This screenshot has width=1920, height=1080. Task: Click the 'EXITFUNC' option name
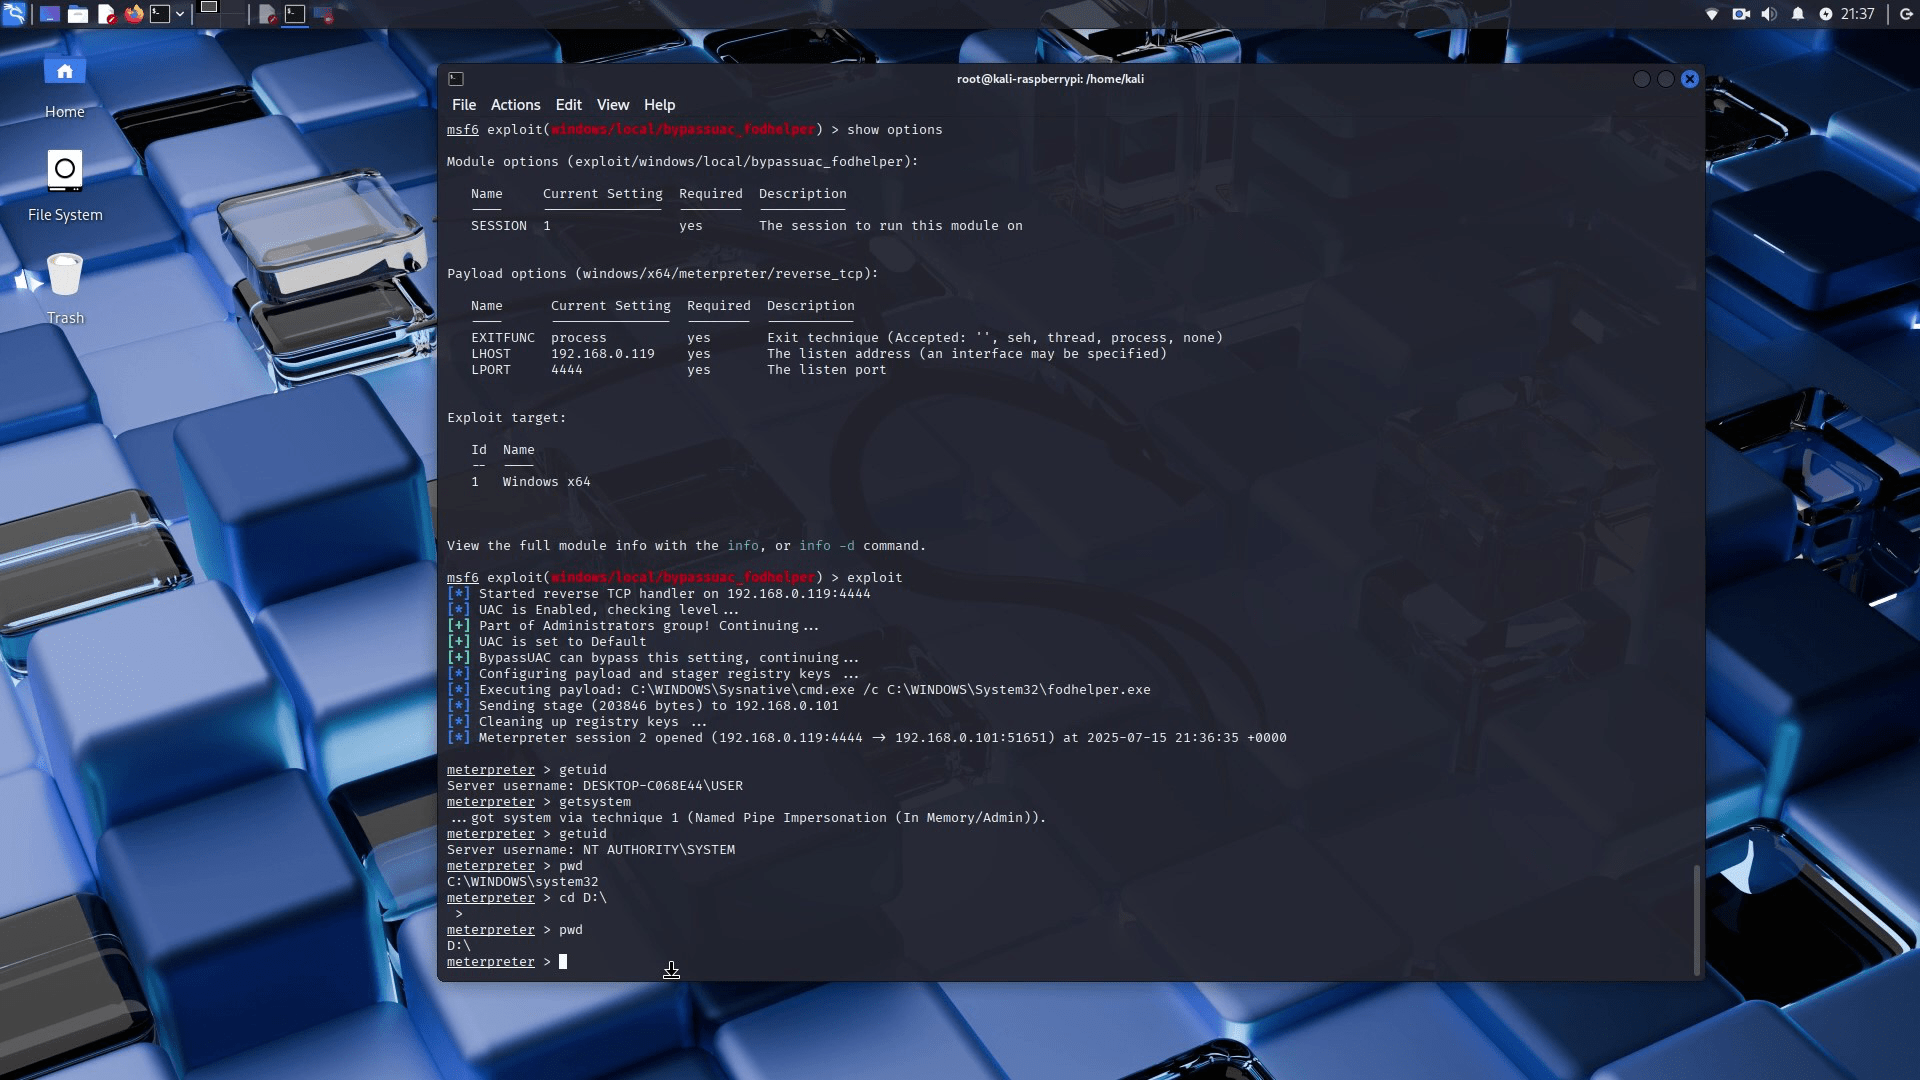pyautogui.click(x=503, y=338)
